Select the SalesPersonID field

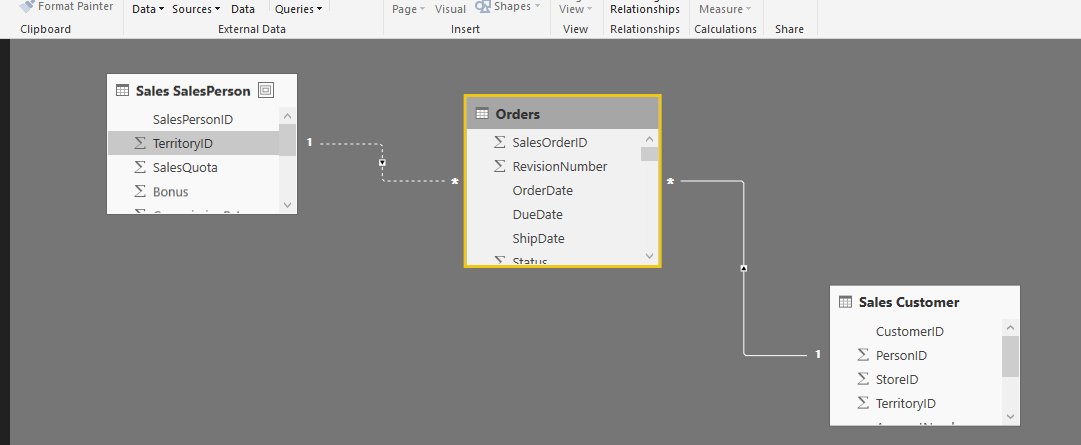pyautogui.click(x=193, y=119)
